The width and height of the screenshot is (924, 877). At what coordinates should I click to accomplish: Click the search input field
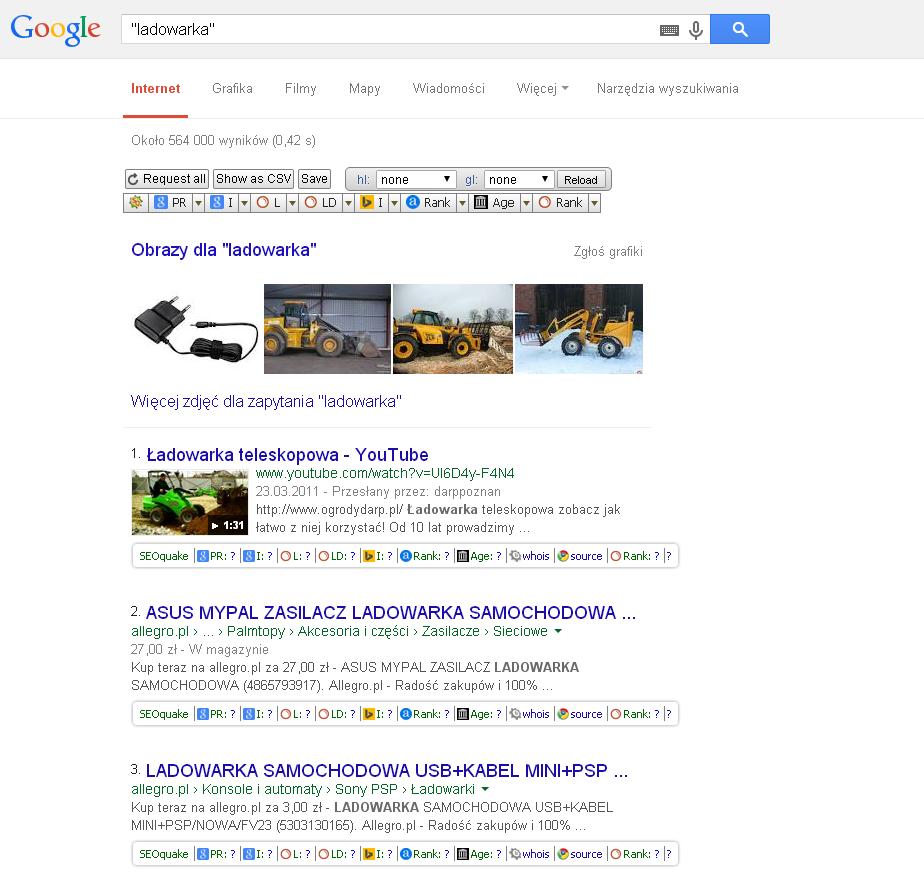click(x=389, y=29)
